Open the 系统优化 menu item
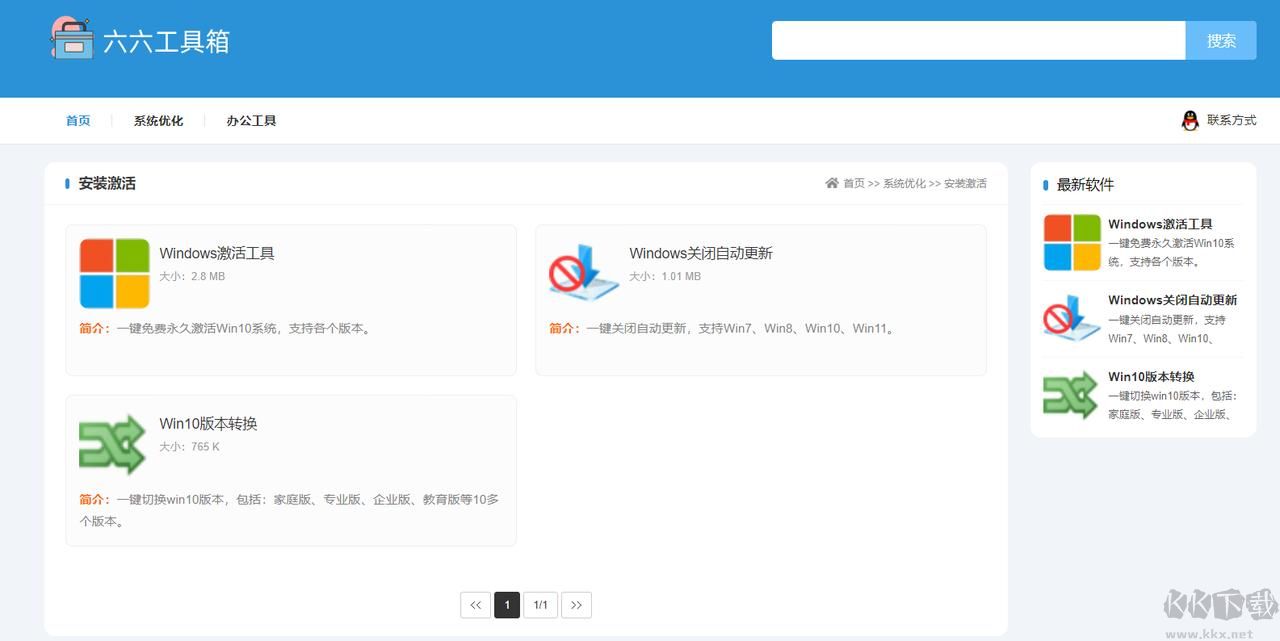1280x641 pixels. (158, 120)
